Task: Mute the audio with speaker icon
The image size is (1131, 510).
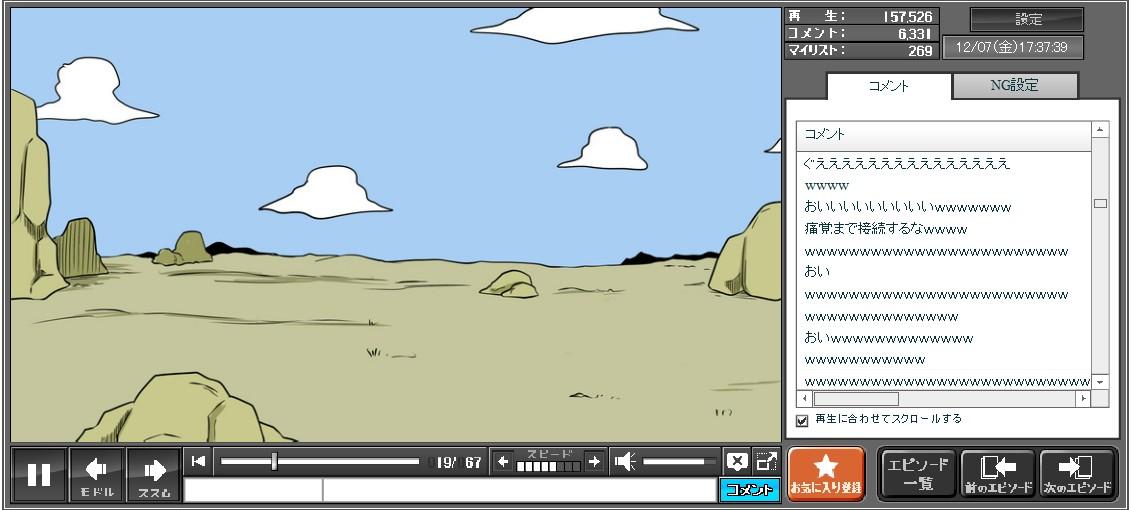Action: coord(625,461)
